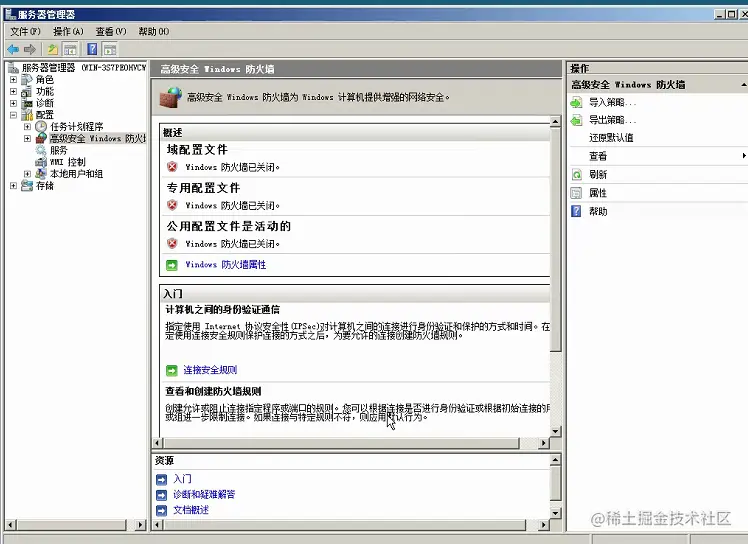Toggle the console tree pane toolbar icon

coord(70,49)
